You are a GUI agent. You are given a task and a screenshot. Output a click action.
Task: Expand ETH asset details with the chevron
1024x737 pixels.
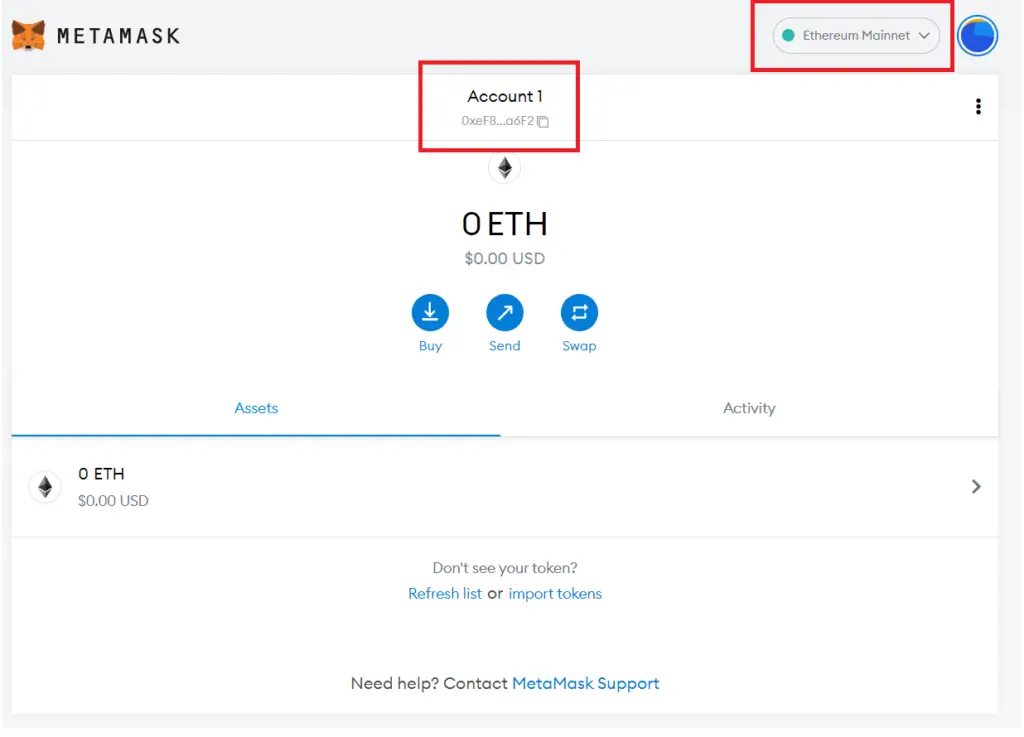pos(976,487)
